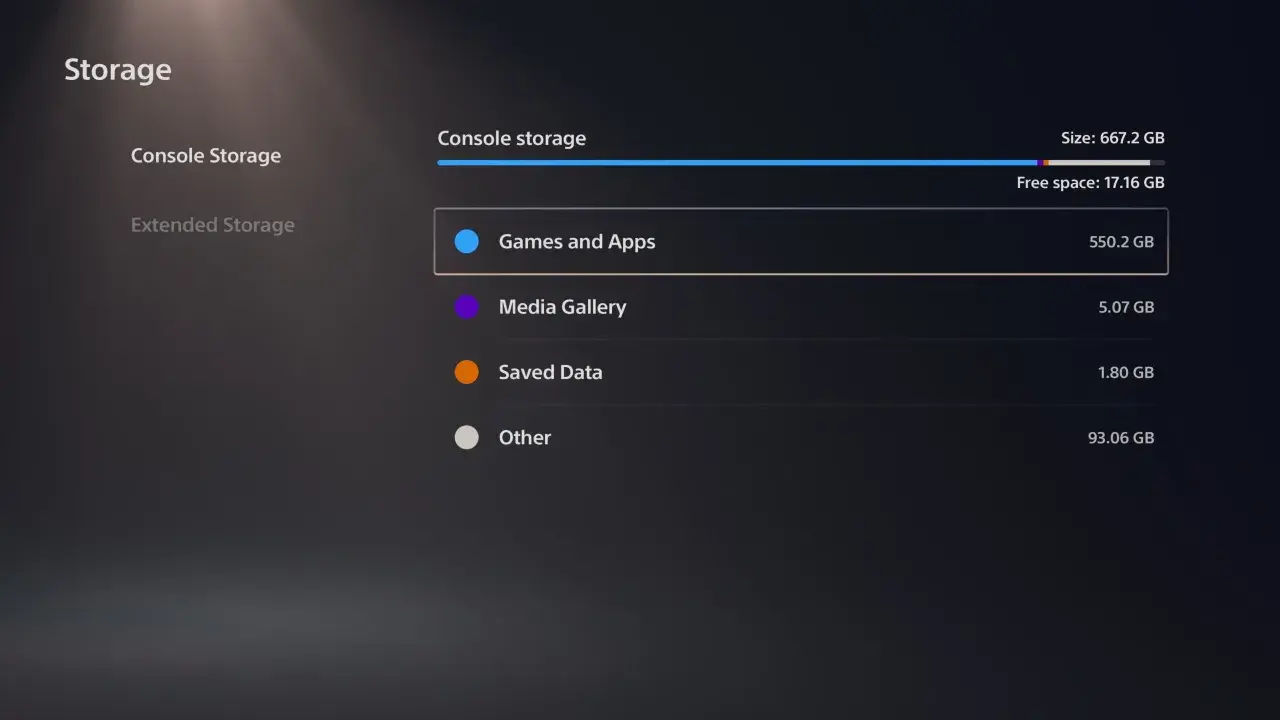Click the 5.07 GB Media Gallery size
Screen dimensions: 1280x720
(x=1126, y=307)
